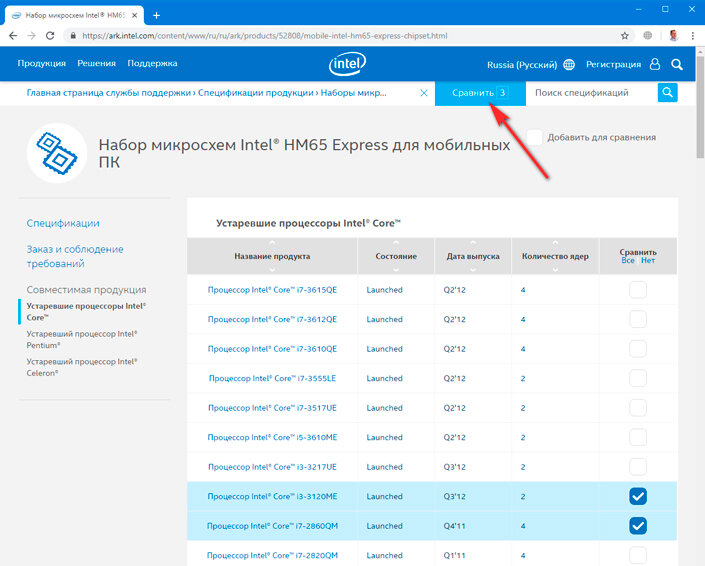Check compare box for Core i3-3217UE
This screenshot has width=705, height=566.
638,467
